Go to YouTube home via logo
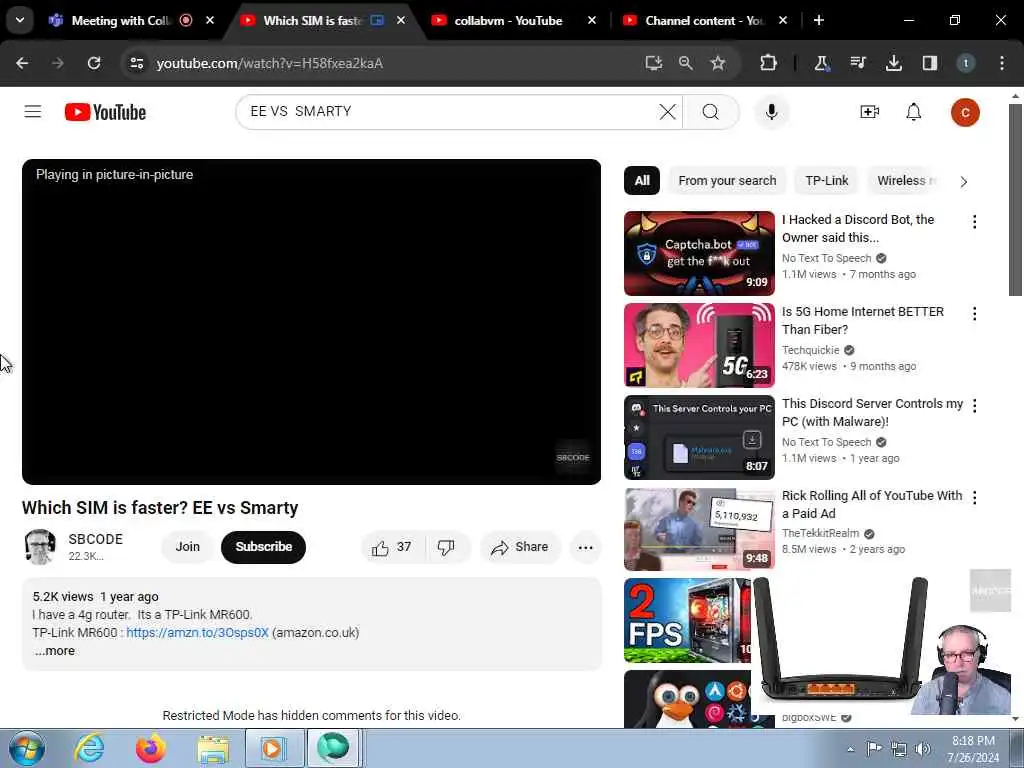The image size is (1024, 768). tap(105, 112)
